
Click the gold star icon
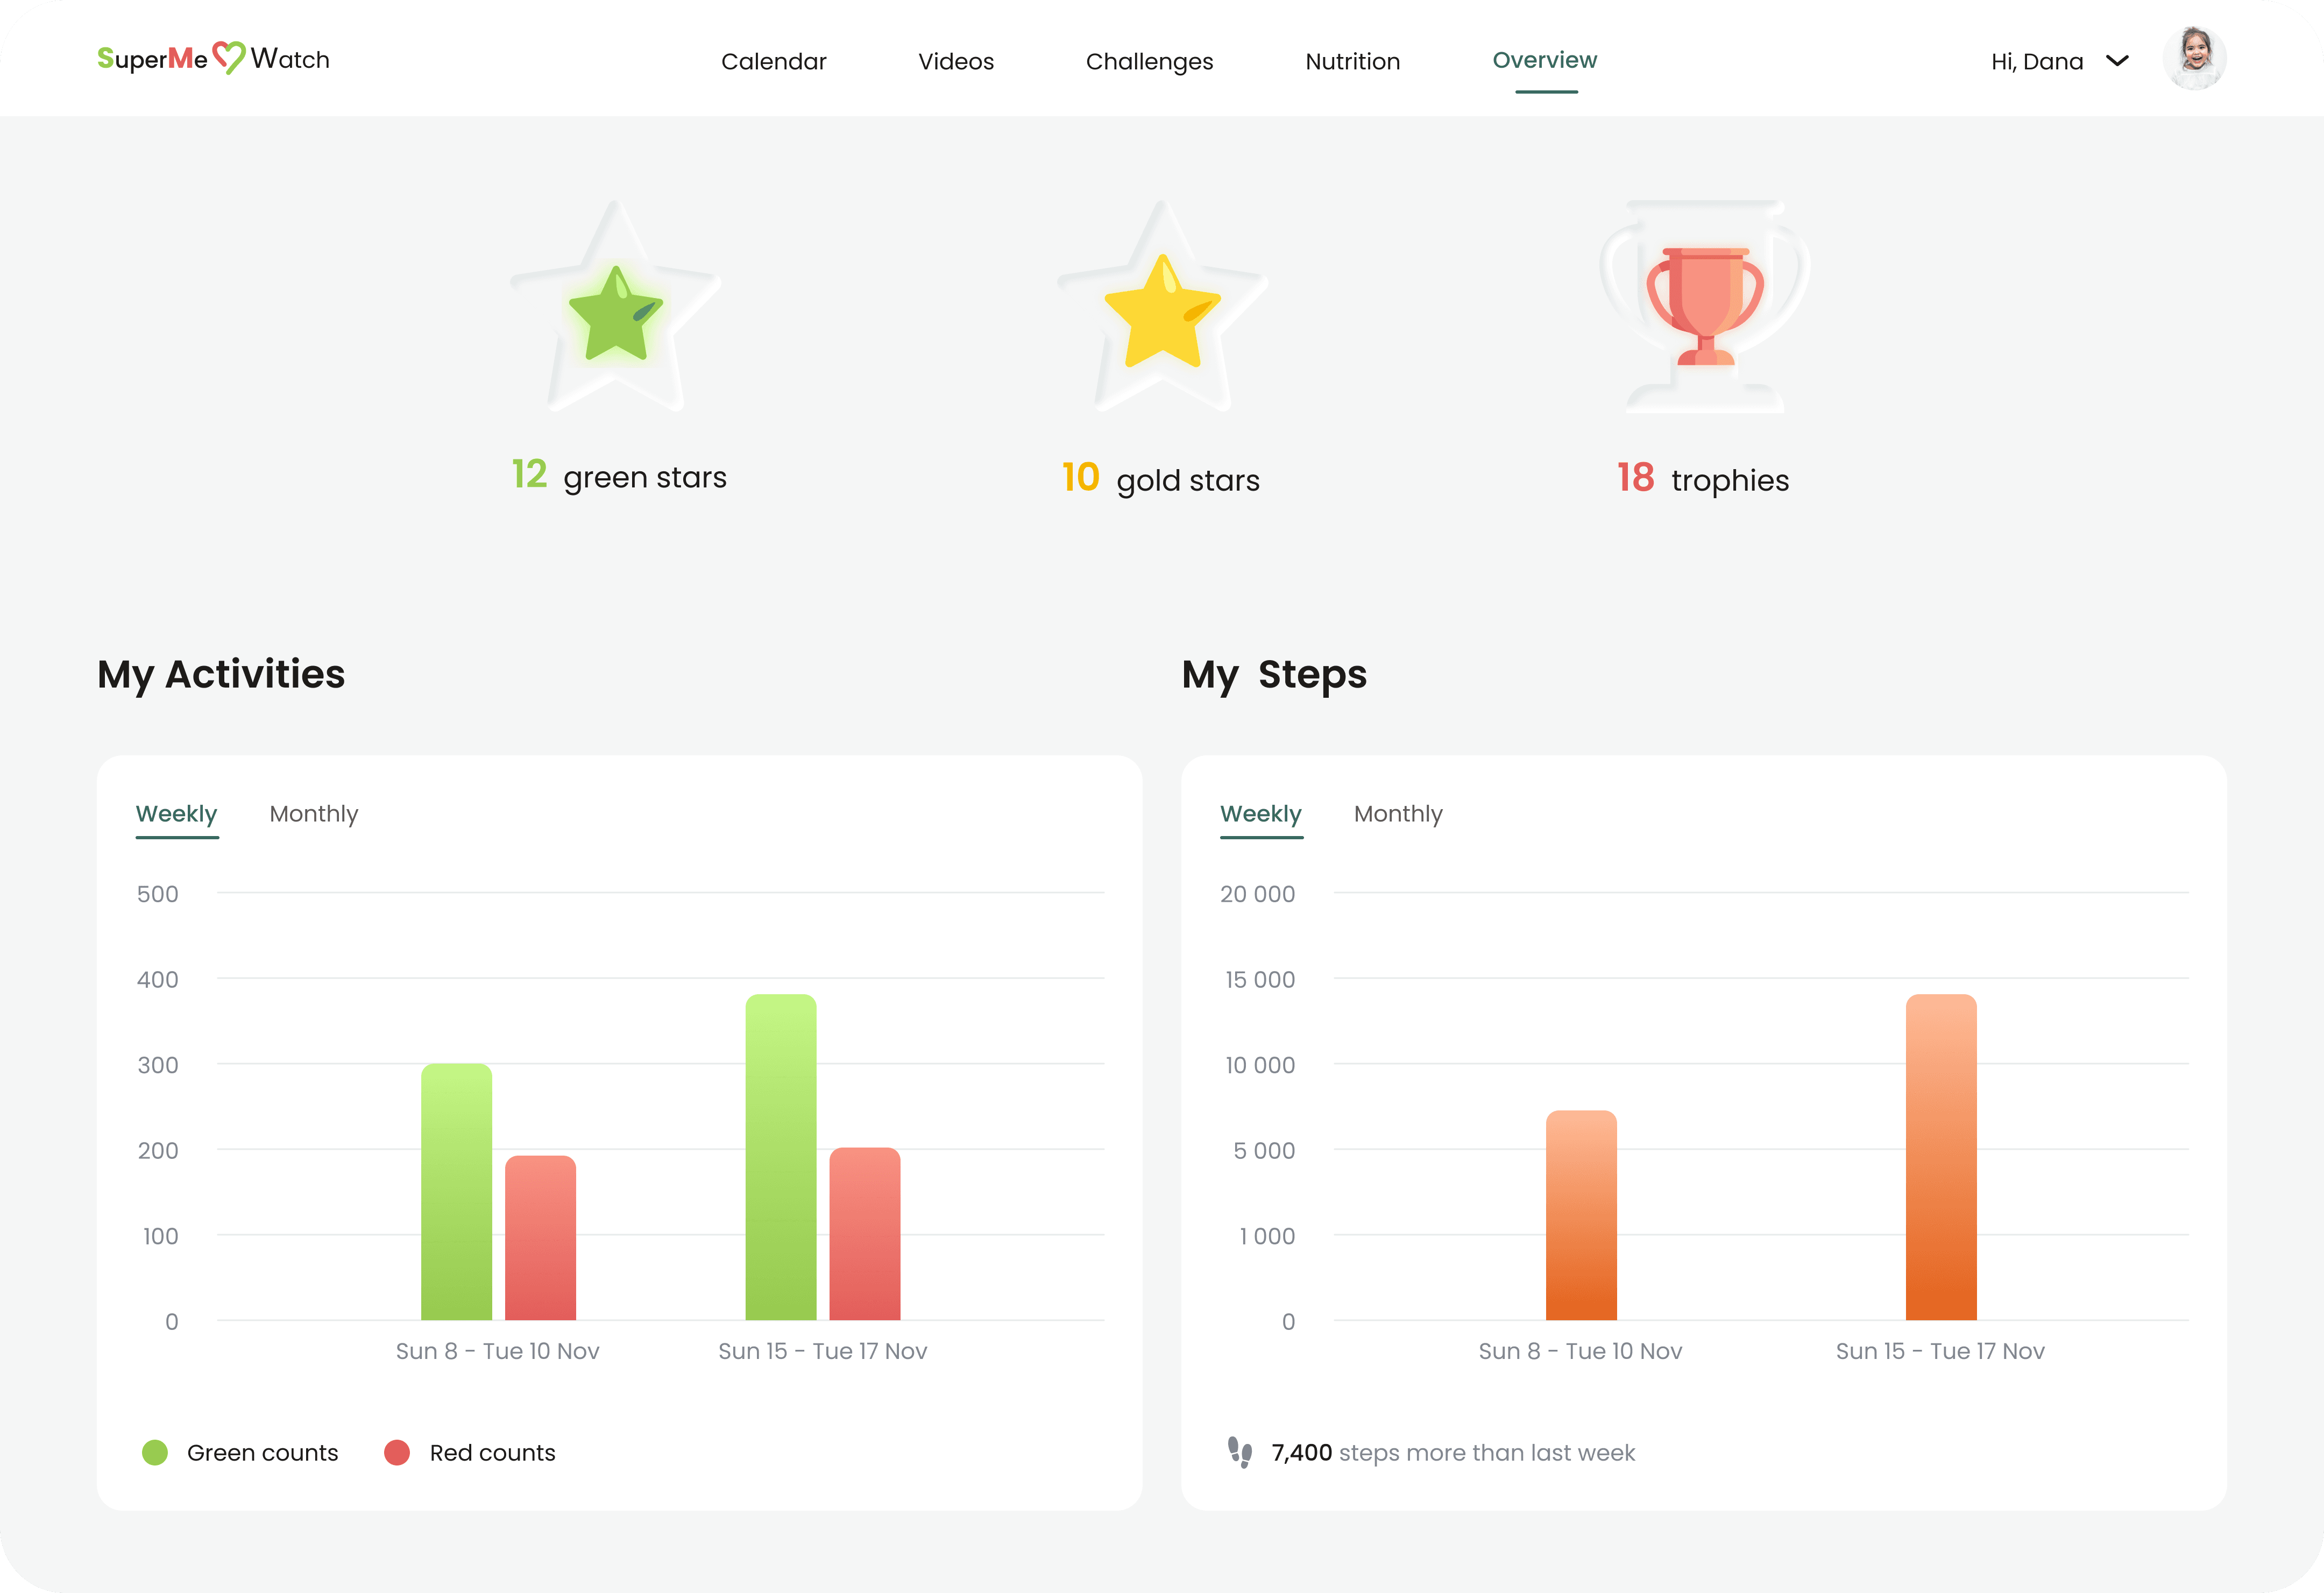click(x=1162, y=313)
